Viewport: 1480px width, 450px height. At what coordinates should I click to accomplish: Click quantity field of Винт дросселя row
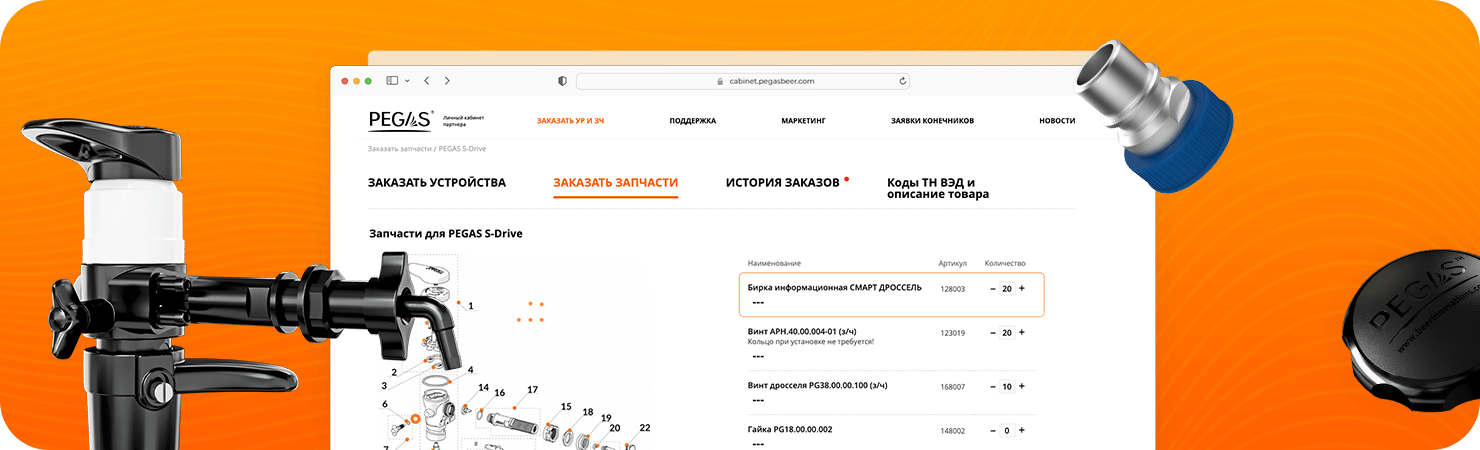point(1007,386)
